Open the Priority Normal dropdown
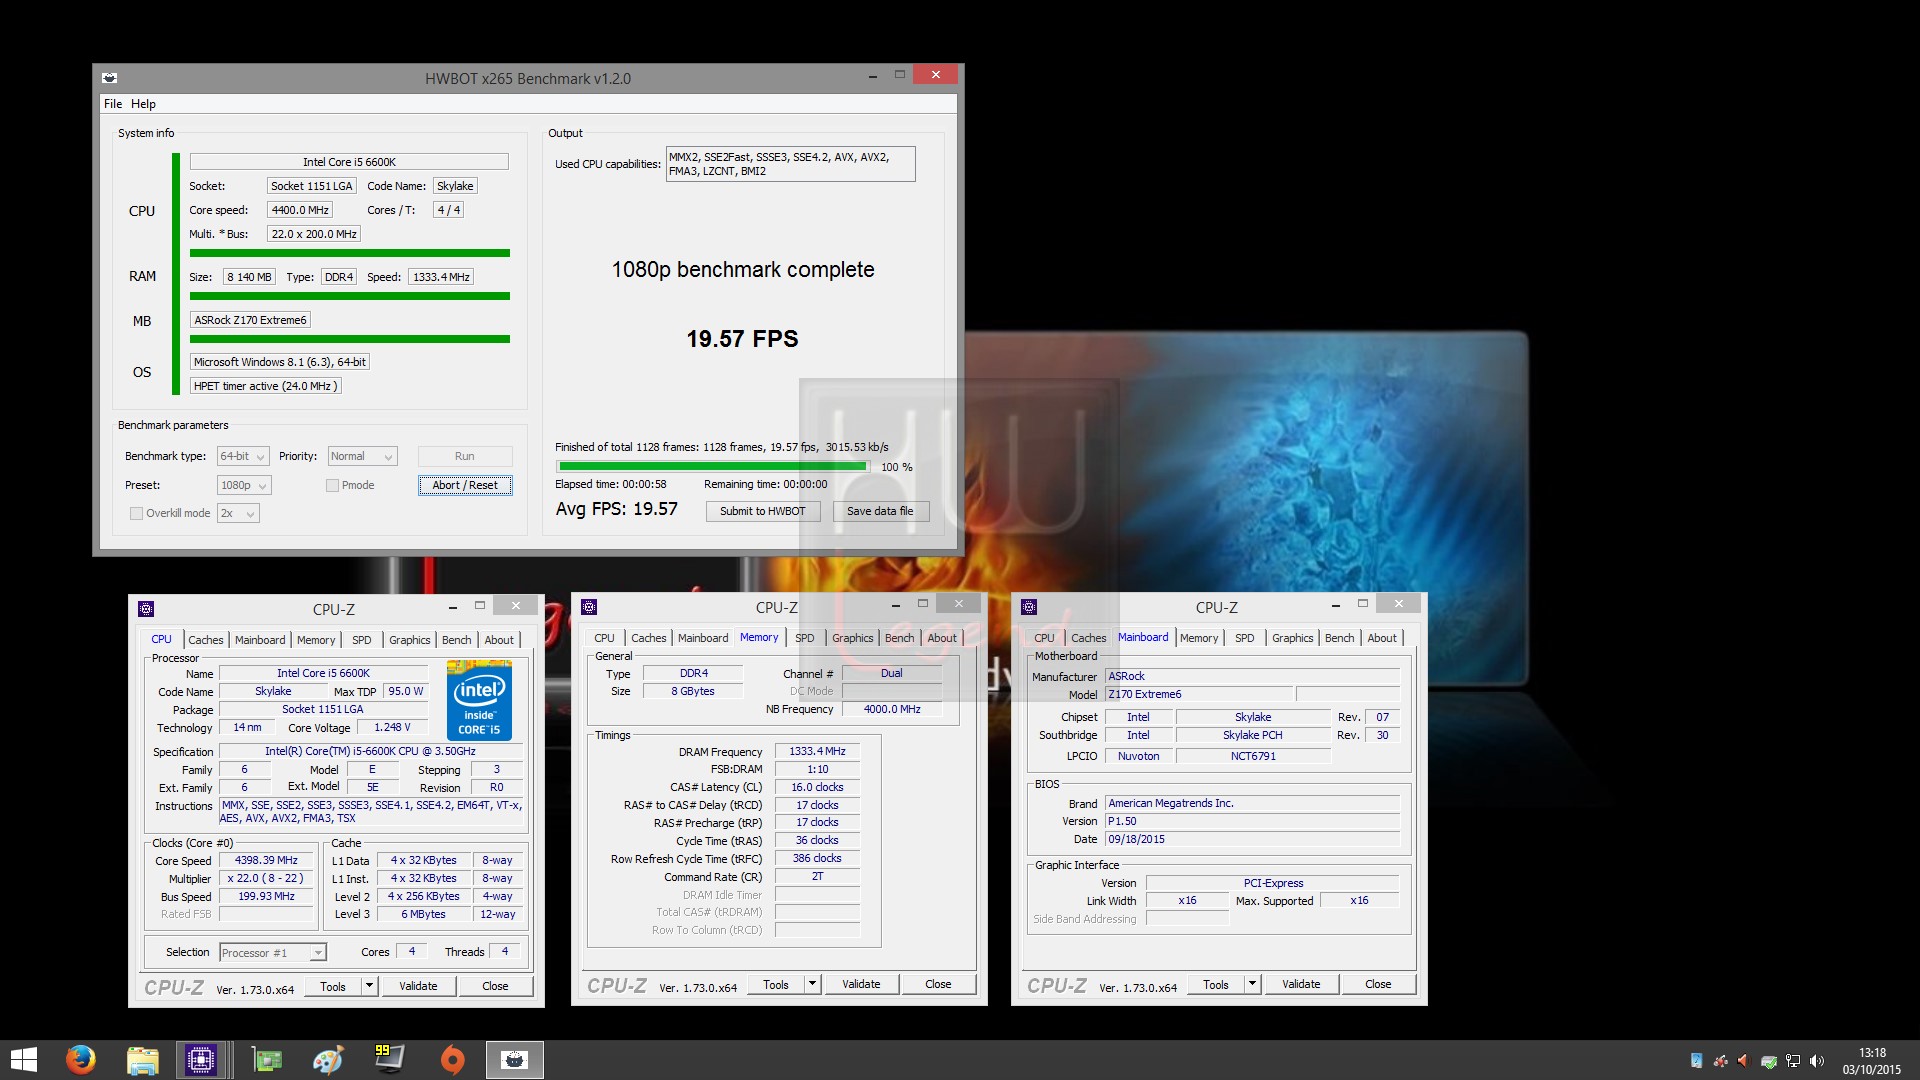Screen dimensions: 1920x1080 363,456
